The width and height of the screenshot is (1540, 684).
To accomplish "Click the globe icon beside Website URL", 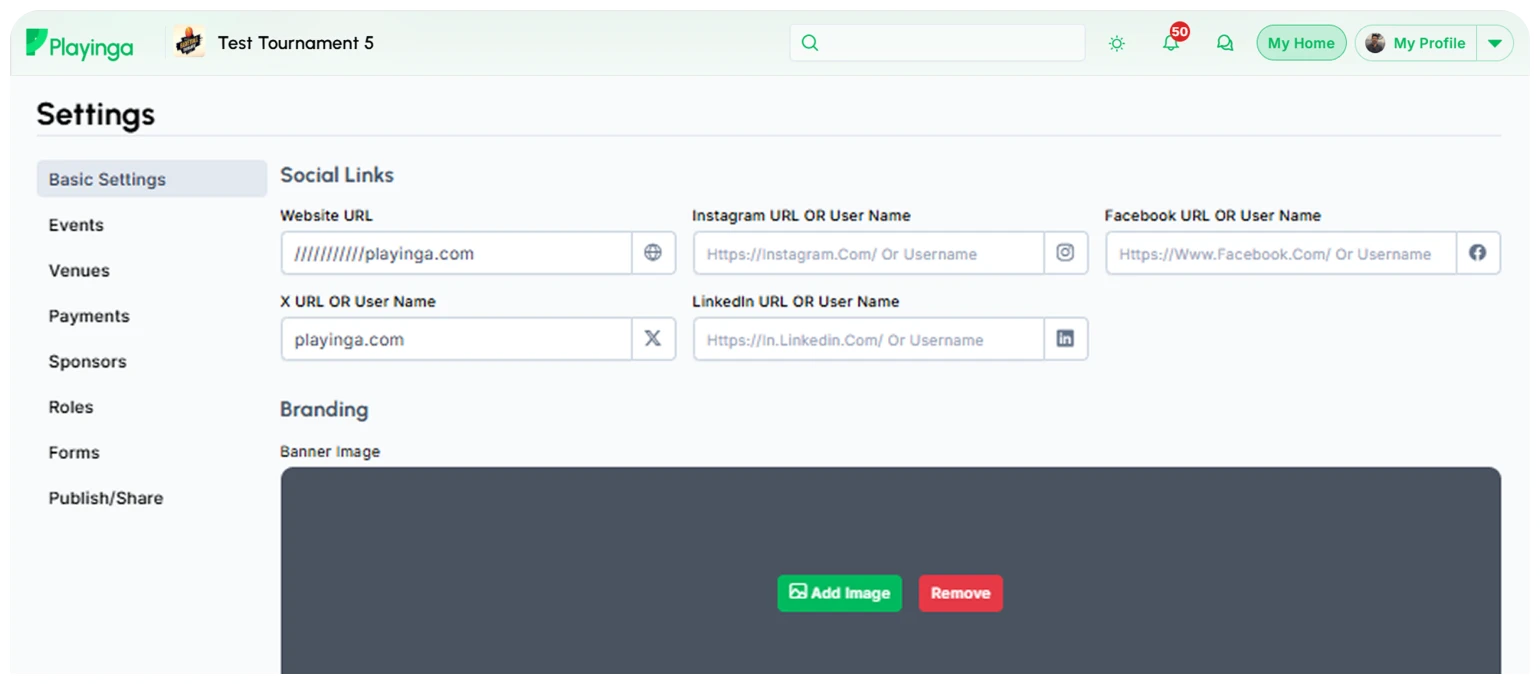I will 653,253.
